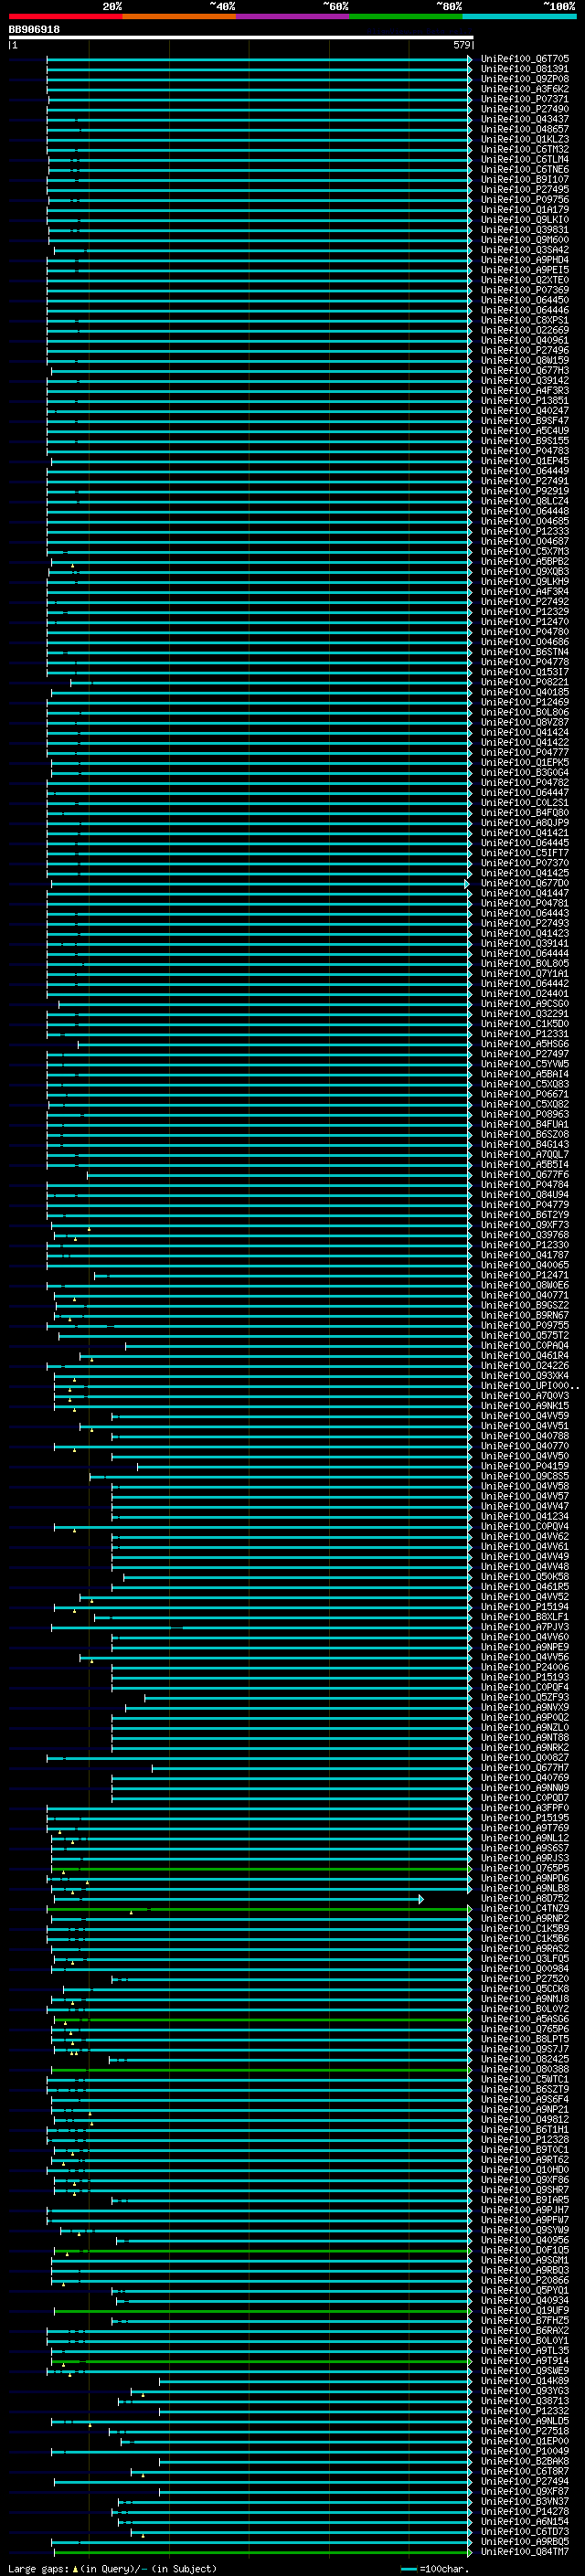The width and height of the screenshot is (585, 2576).
Task: Select label UniRef100_Q00984
Action: click(525, 1969)
